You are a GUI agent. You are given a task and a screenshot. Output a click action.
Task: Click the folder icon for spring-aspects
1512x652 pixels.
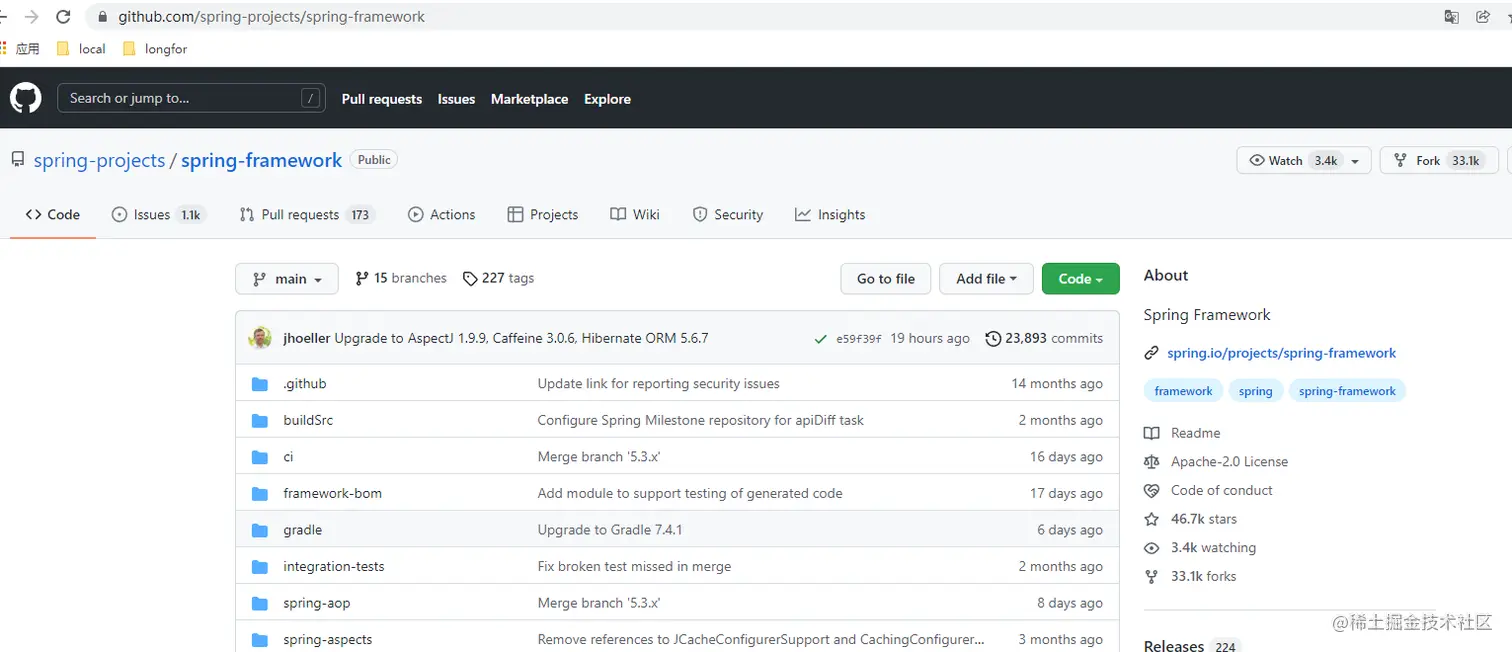click(x=260, y=639)
